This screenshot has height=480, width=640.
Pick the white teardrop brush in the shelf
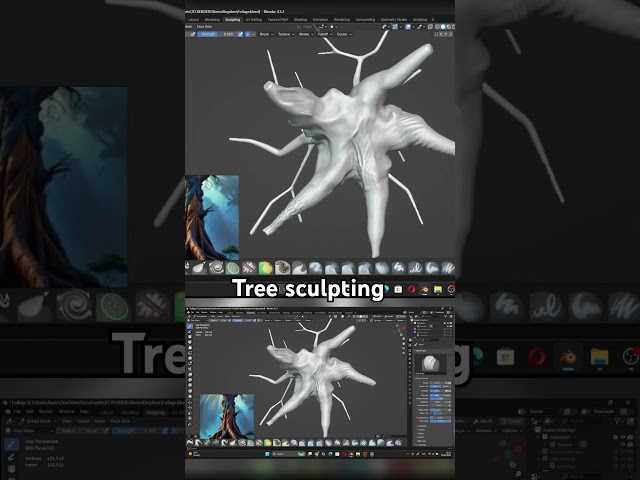(x=199, y=268)
